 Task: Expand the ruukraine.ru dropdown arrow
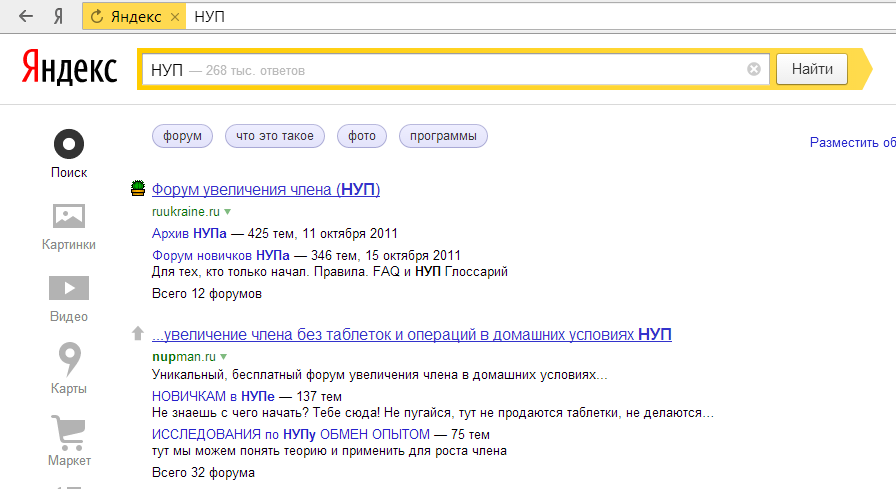[x=227, y=211]
